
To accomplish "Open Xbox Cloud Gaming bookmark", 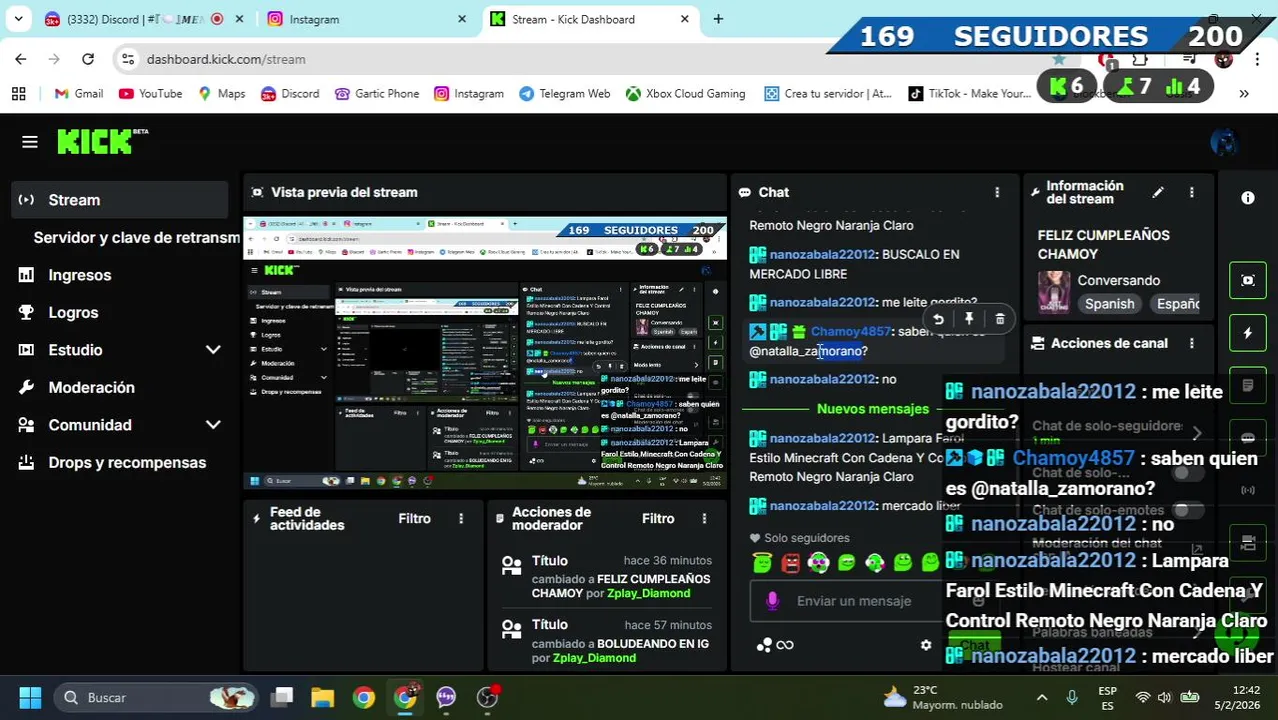I will point(686,93).
